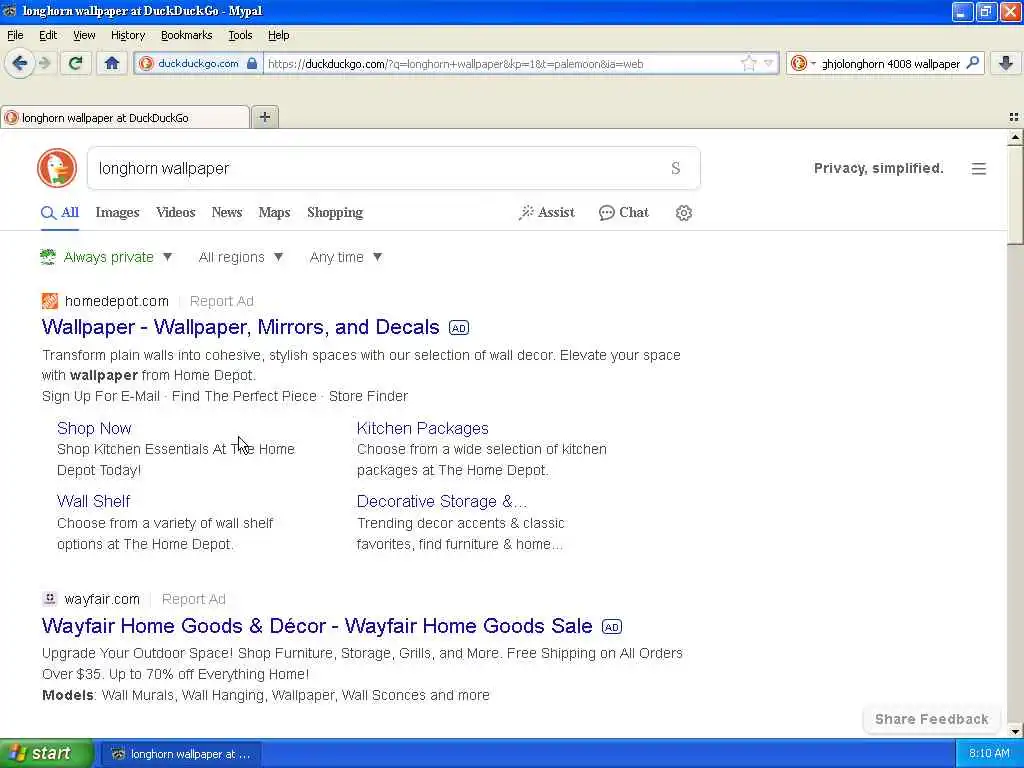
Task: Open the Chat feature
Action: click(624, 213)
